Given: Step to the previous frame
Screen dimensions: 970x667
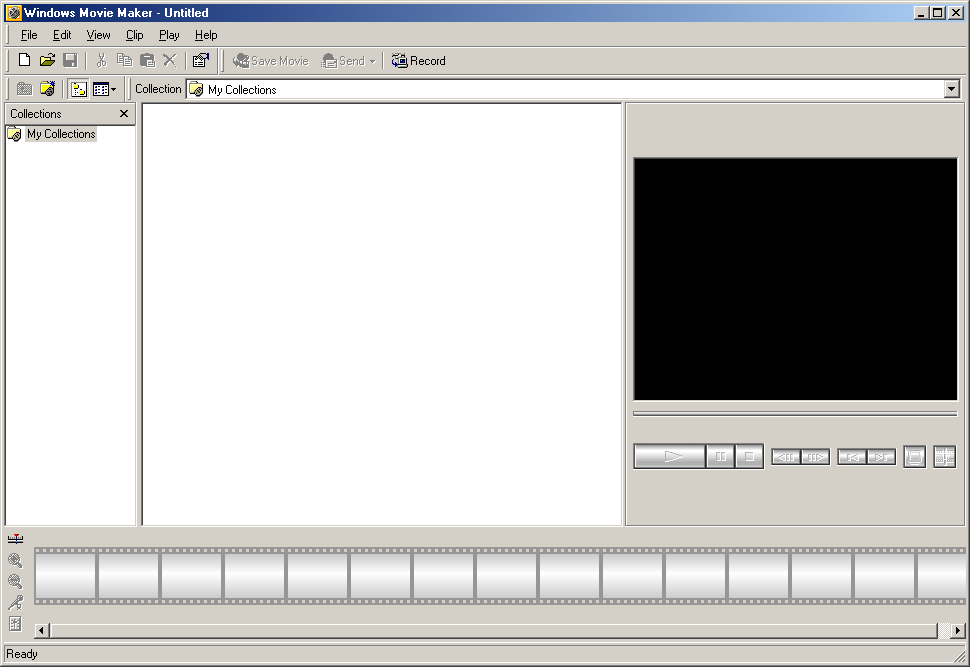Looking at the screenshot, I should click(x=786, y=457).
